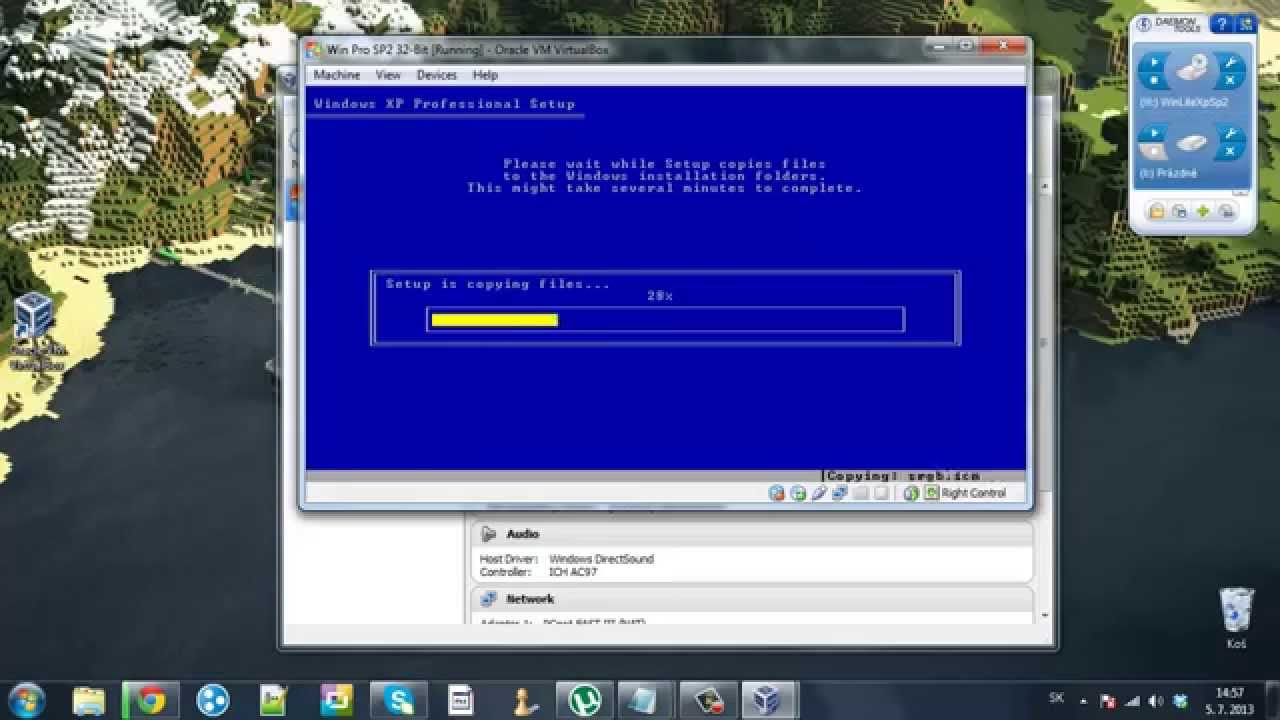Click play button for WinLiteXpSp2 drive

pos(1154,62)
